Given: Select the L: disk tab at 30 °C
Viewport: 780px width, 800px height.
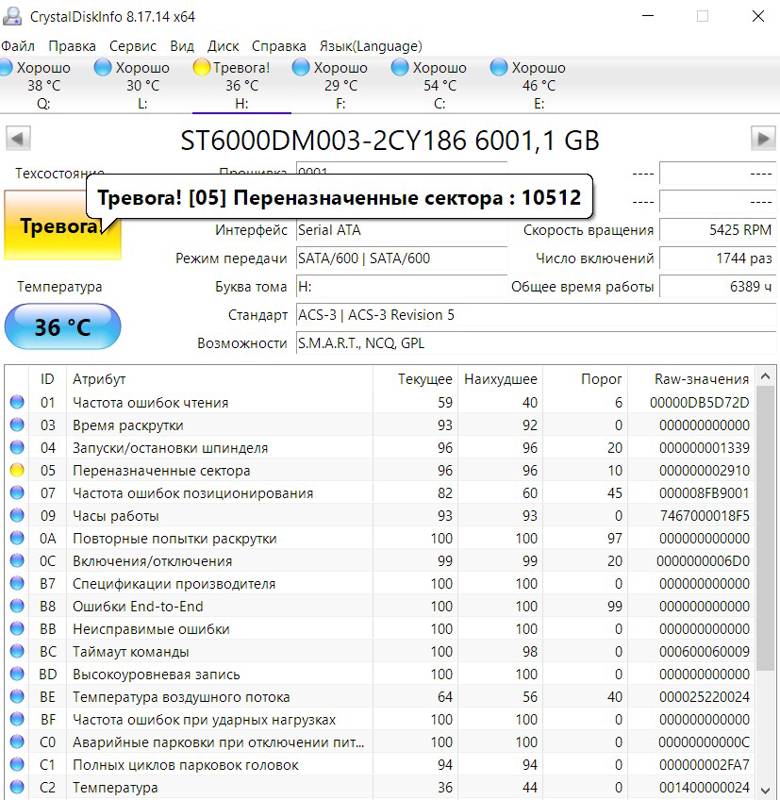Looking at the screenshot, I should pos(142,85).
